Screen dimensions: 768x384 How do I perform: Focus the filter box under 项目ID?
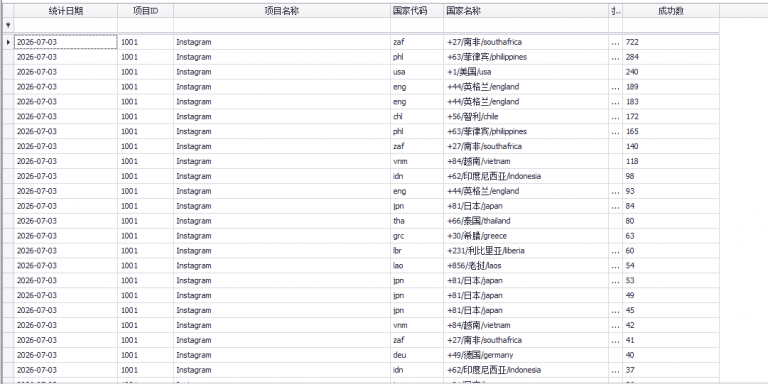(x=145, y=25)
